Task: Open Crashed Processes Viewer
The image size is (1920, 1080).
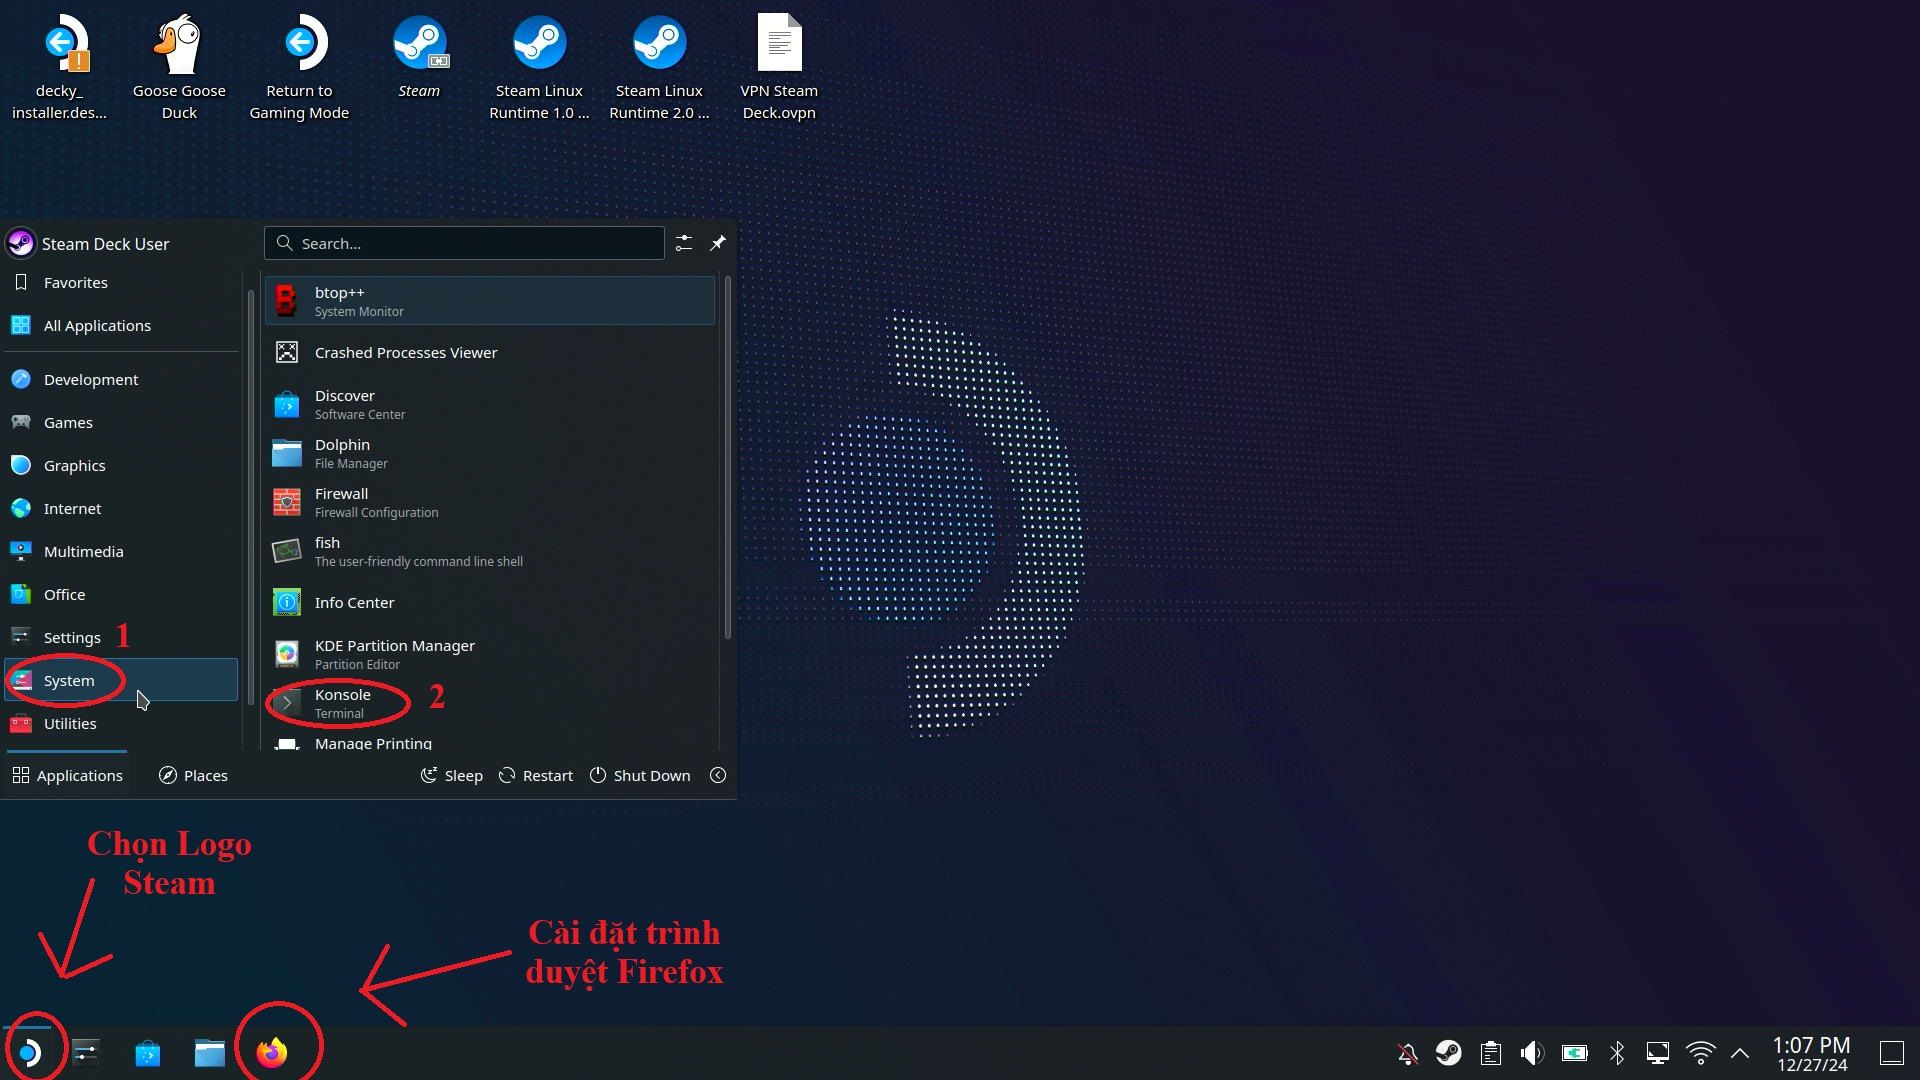Action: [x=490, y=353]
